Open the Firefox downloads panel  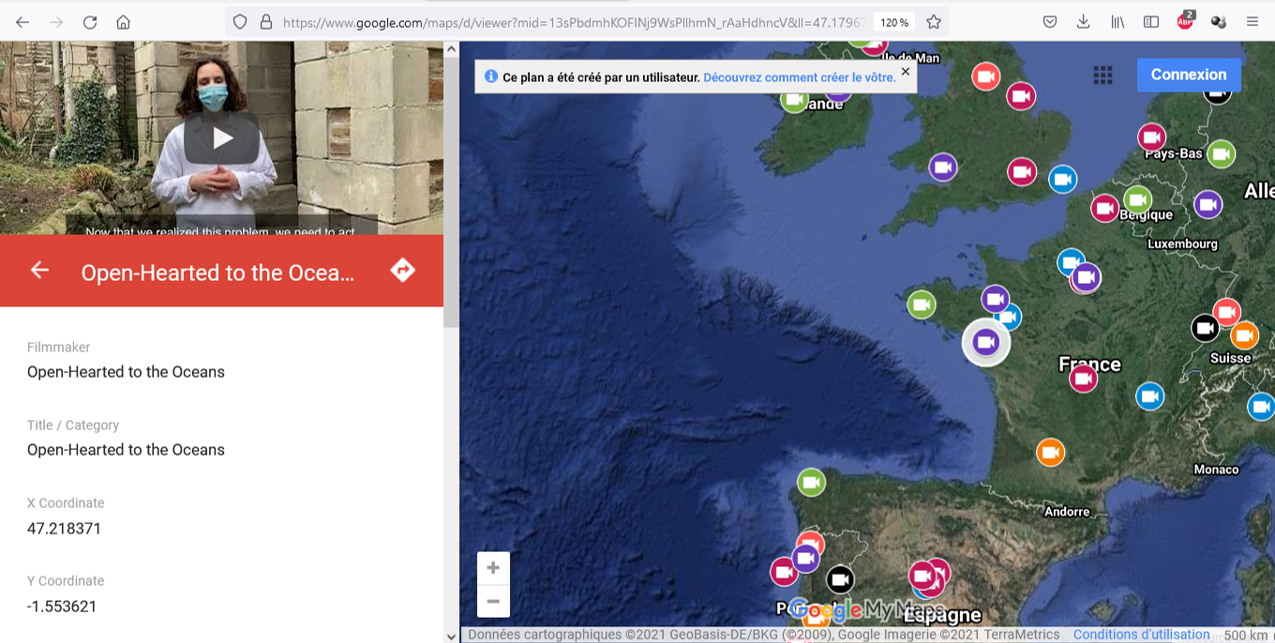coord(1084,22)
